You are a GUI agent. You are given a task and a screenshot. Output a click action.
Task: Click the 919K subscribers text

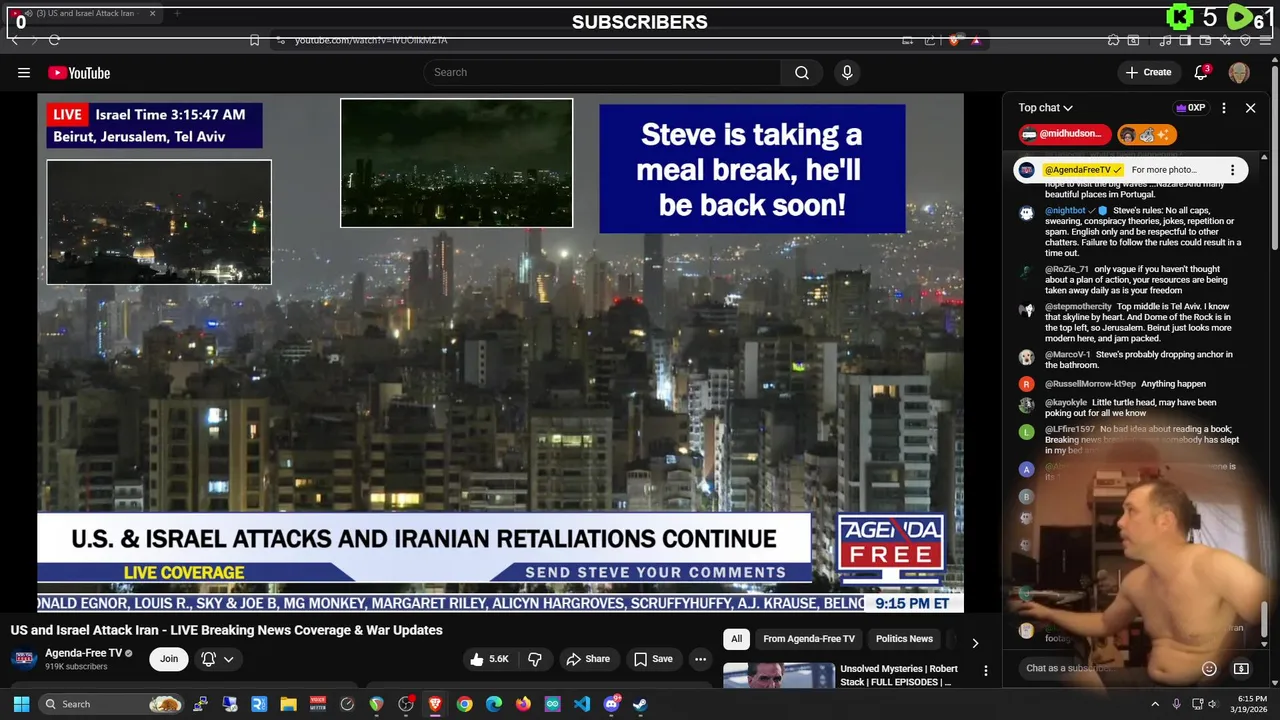[76, 667]
